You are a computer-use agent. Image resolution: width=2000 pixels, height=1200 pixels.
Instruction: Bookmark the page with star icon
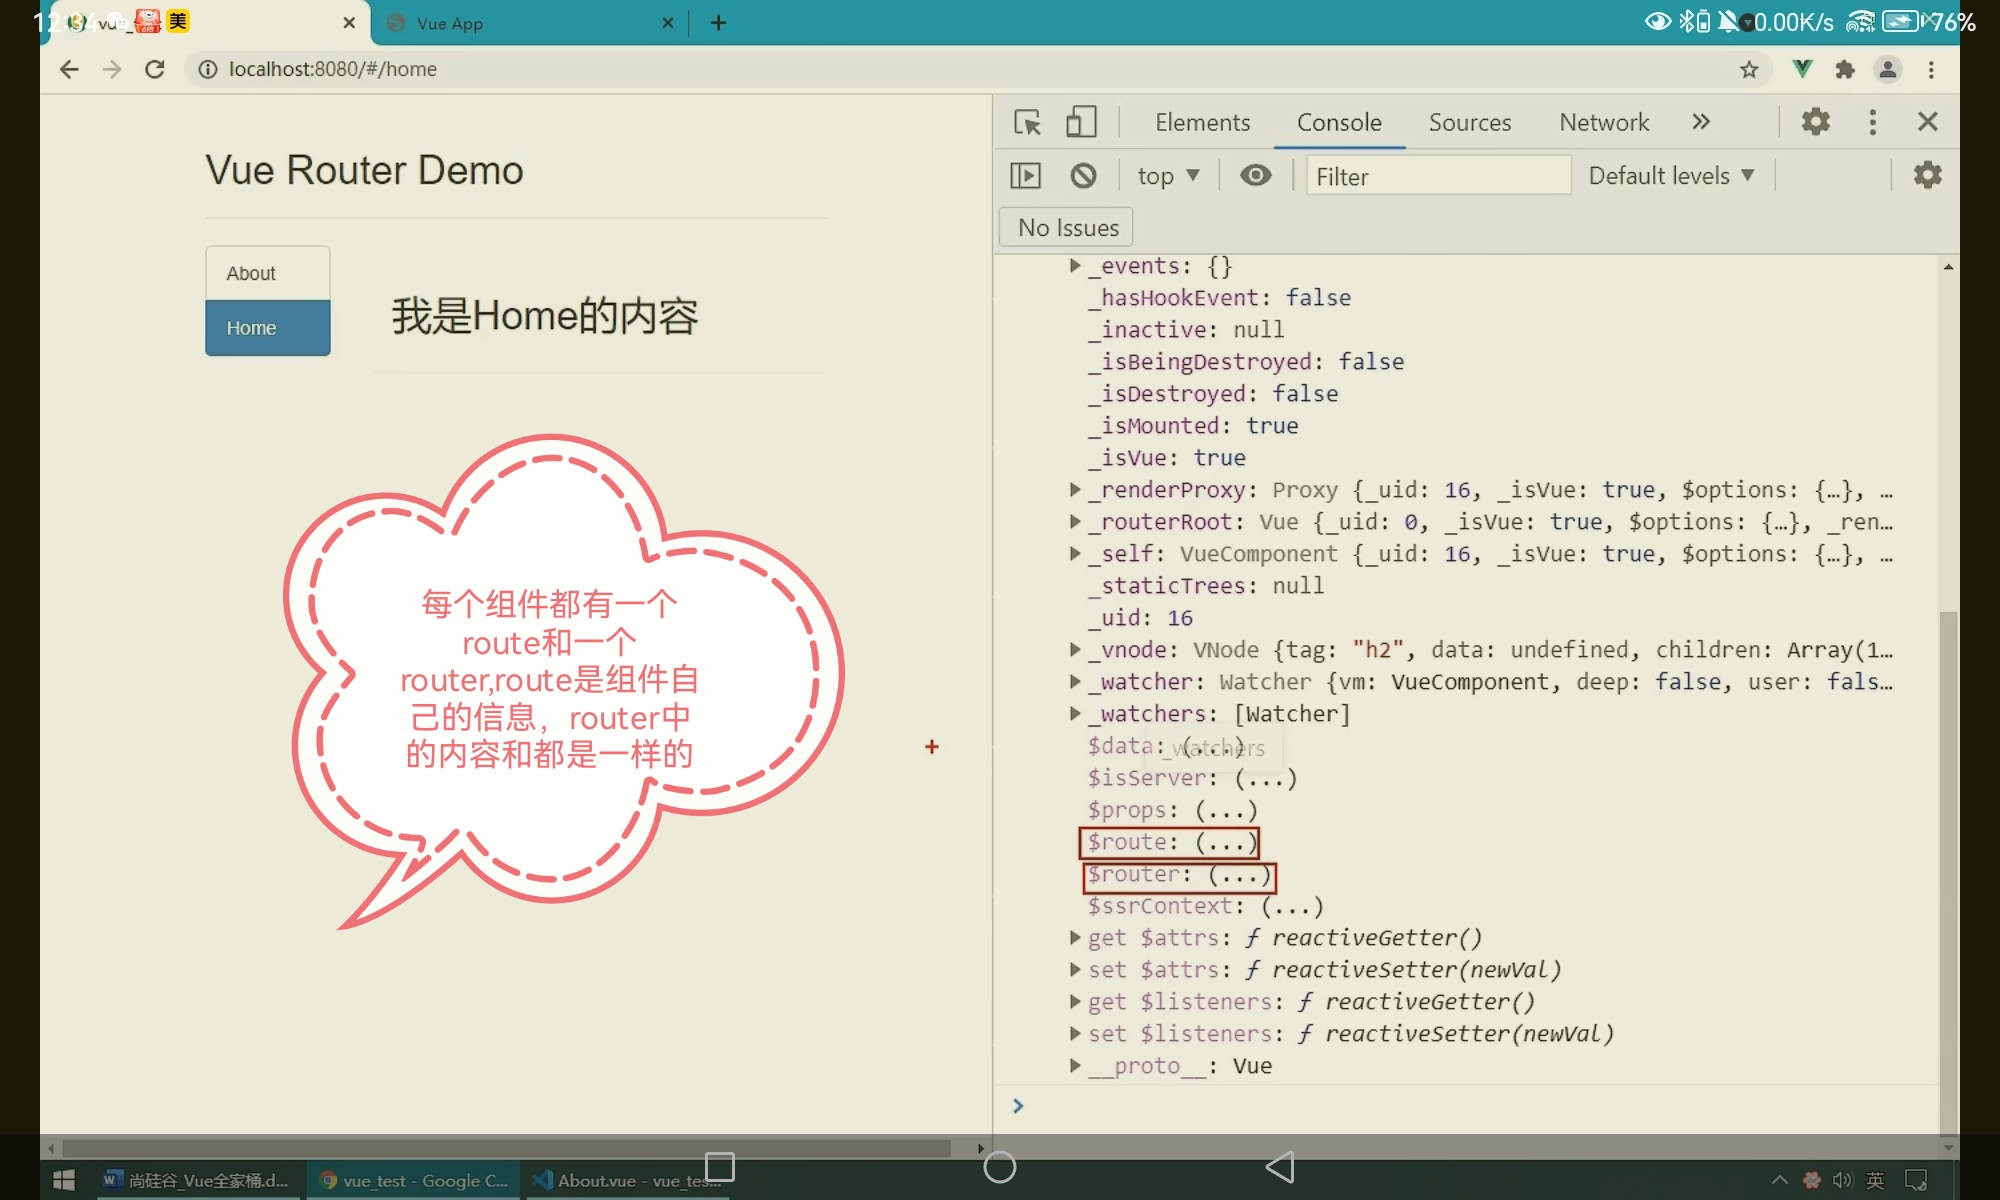coord(1749,69)
